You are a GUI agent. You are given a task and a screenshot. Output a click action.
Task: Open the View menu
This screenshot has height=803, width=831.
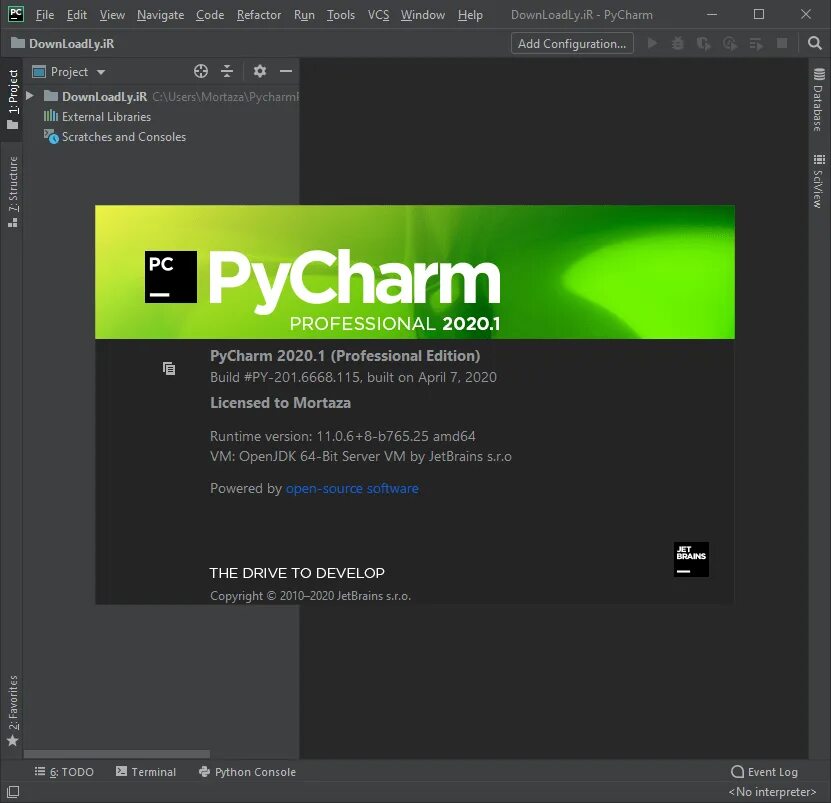(112, 15)
